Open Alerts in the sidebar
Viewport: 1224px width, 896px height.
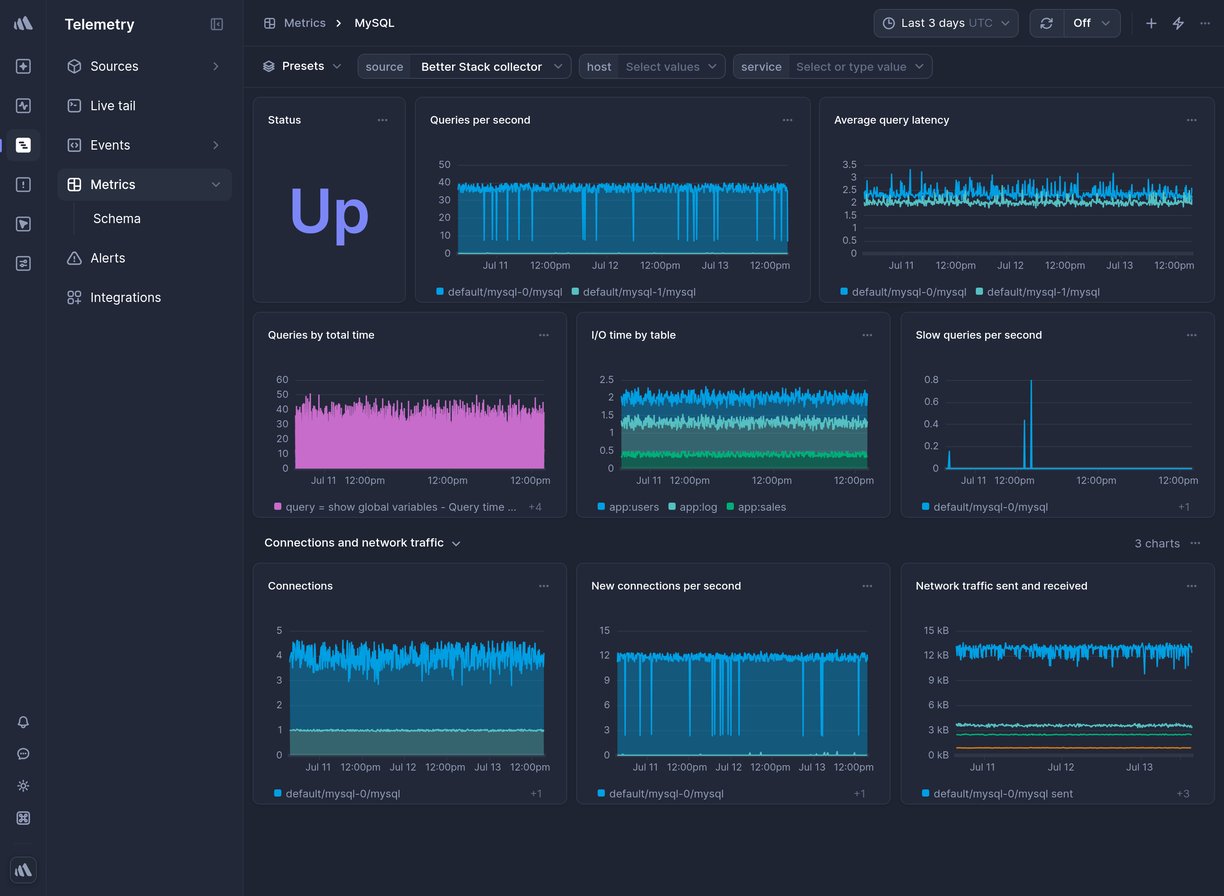(144, 258)
